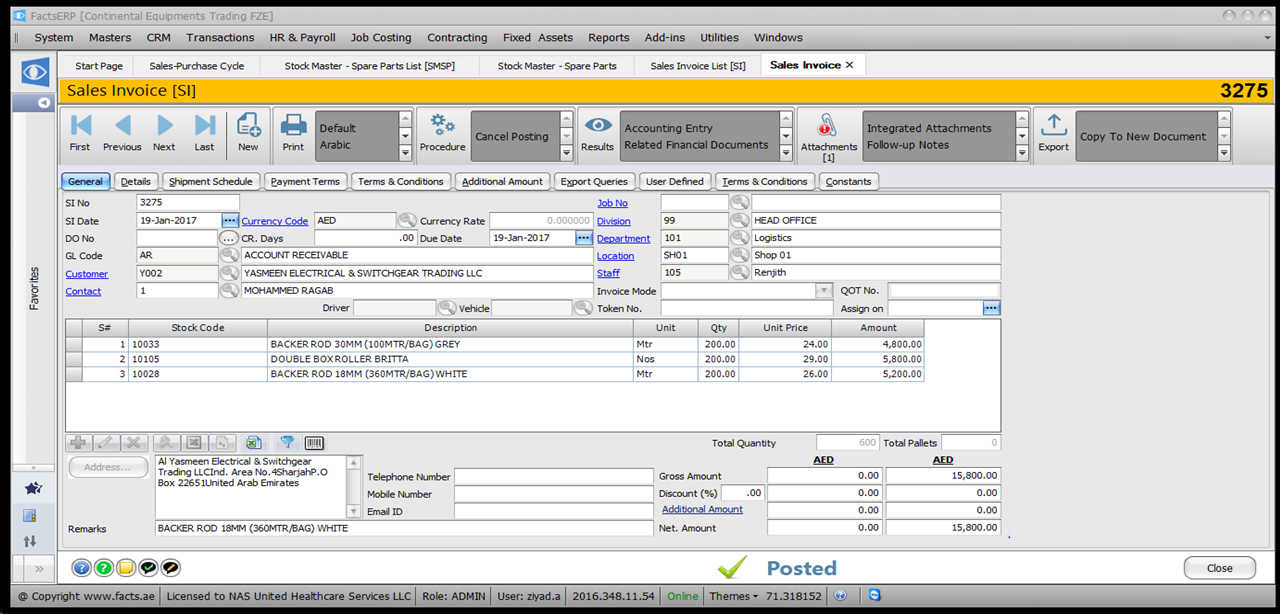Open Assign on date picker
This screenshot has width=1280, height=614.
[x=991, y=308]
